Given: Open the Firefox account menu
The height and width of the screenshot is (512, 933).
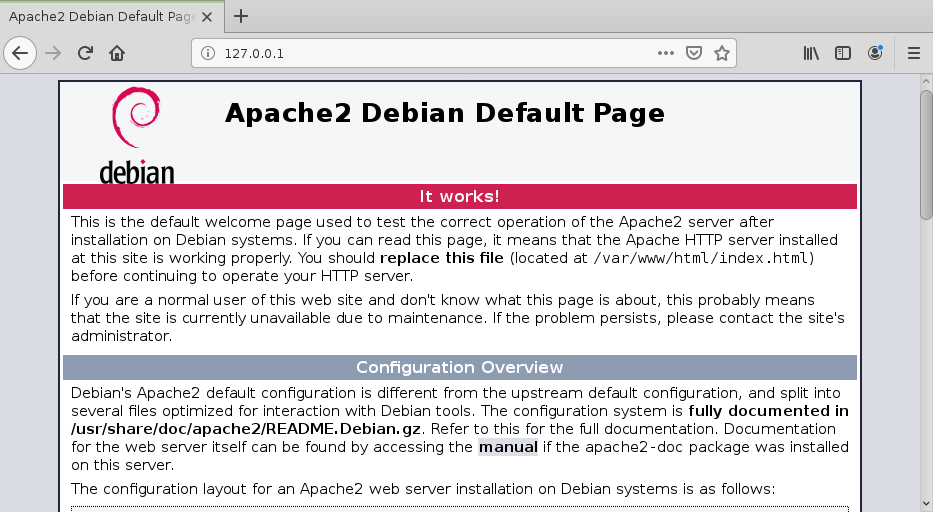Looking at the screenshot, I should (x=875, y=53).
